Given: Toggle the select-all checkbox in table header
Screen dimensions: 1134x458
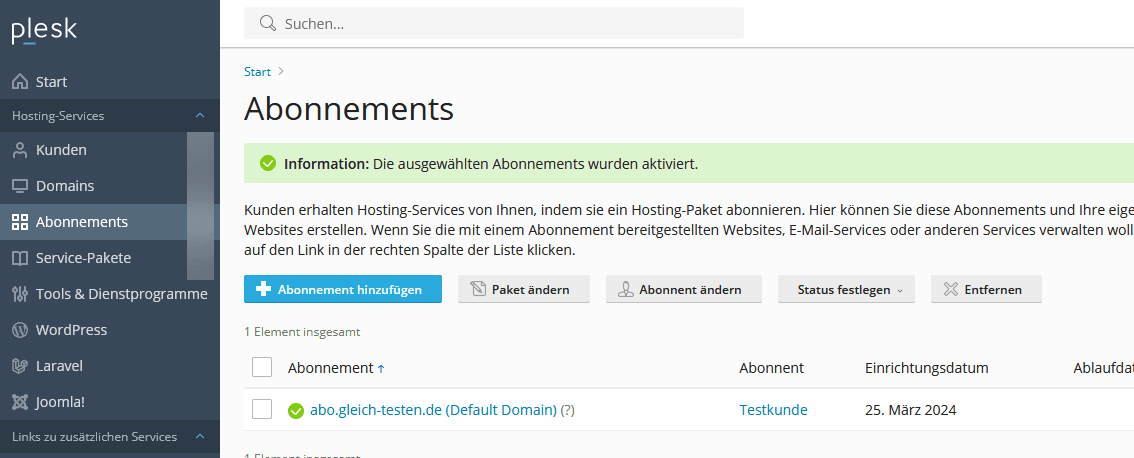Looking at the screenshot, I should (262, 368).
